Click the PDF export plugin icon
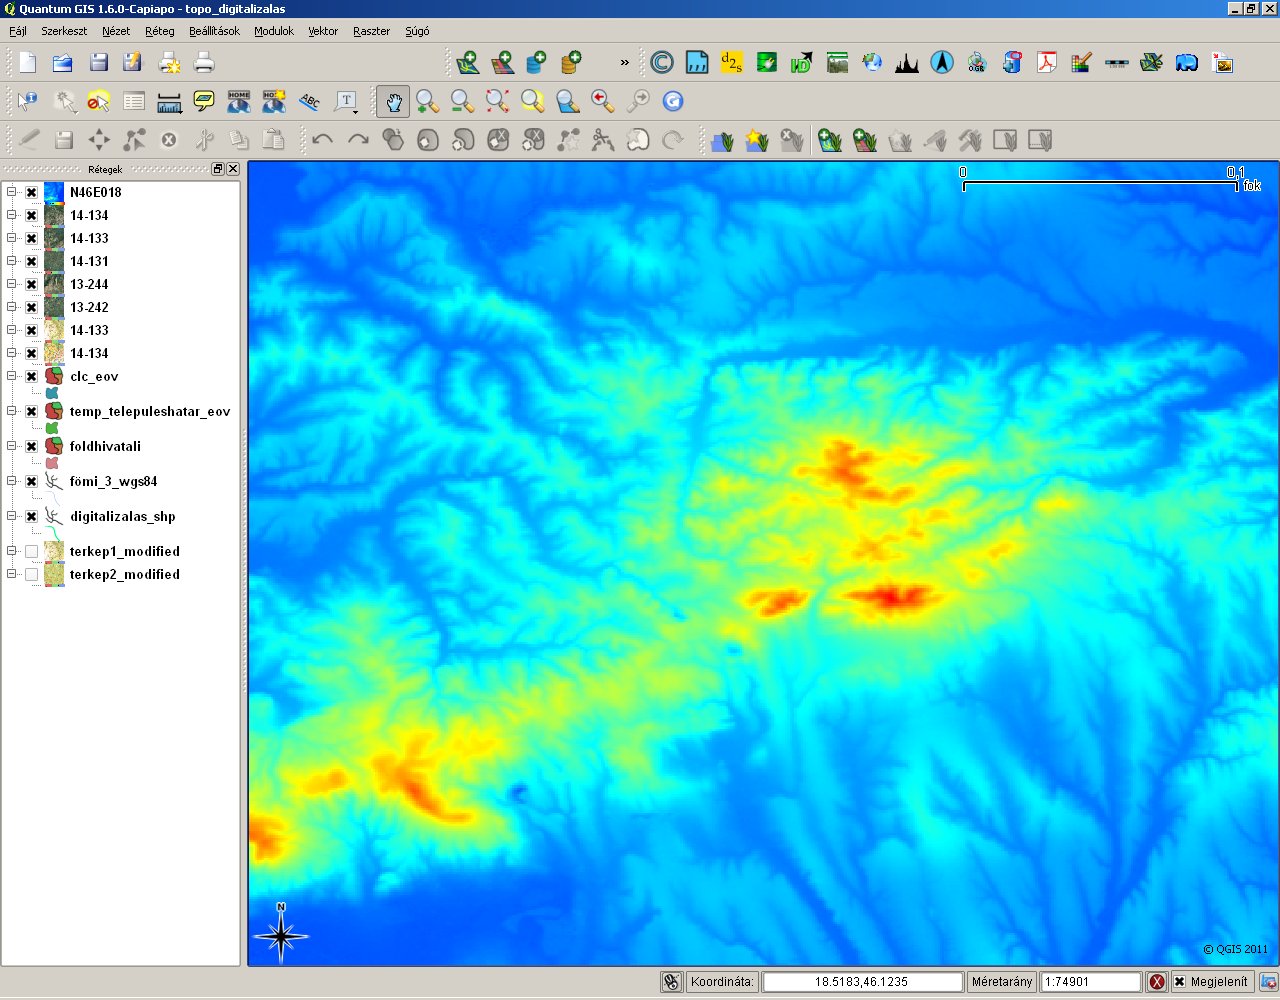1280x1000 pixels. point(1047,63)
